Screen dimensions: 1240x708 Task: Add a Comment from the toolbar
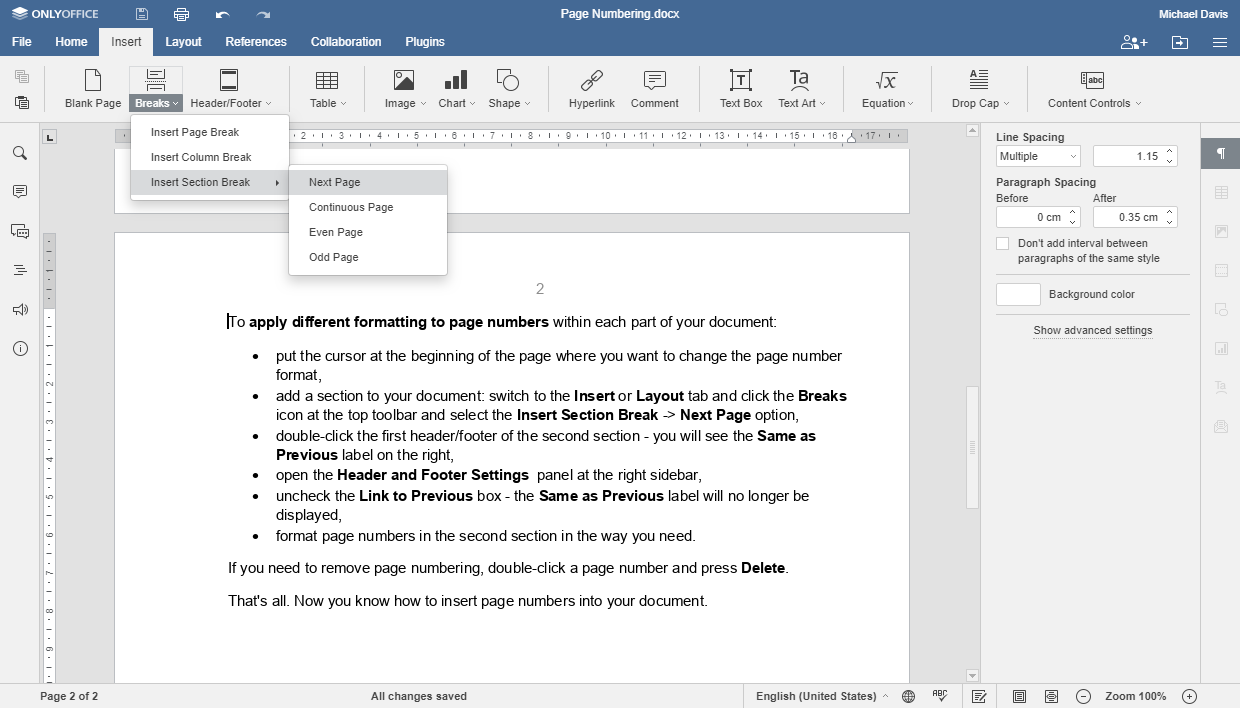pyautogui.click(x=655, y=89)
